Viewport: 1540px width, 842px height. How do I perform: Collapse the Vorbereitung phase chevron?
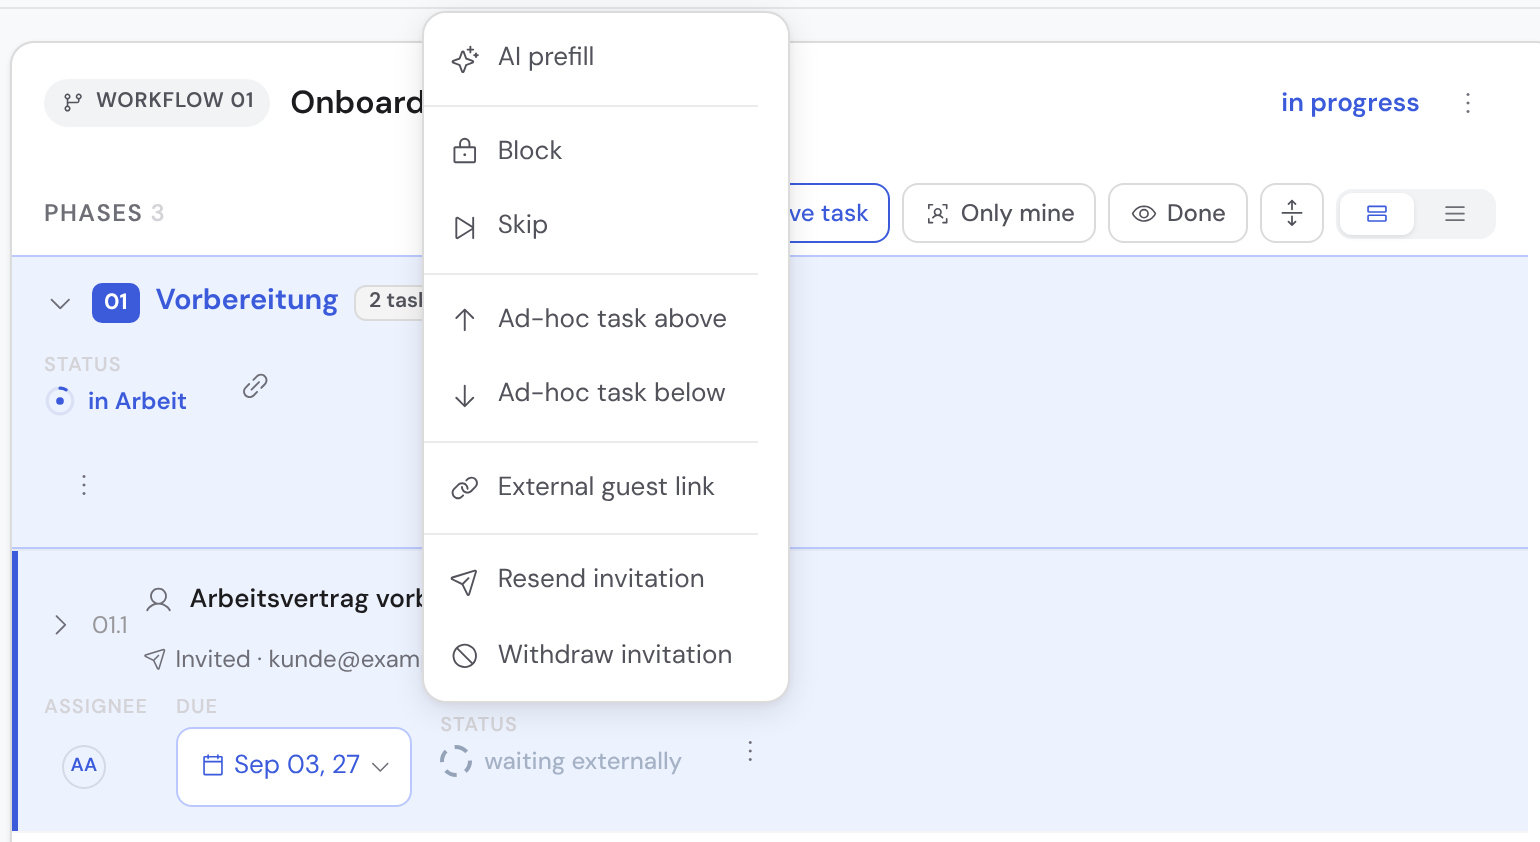60,303
